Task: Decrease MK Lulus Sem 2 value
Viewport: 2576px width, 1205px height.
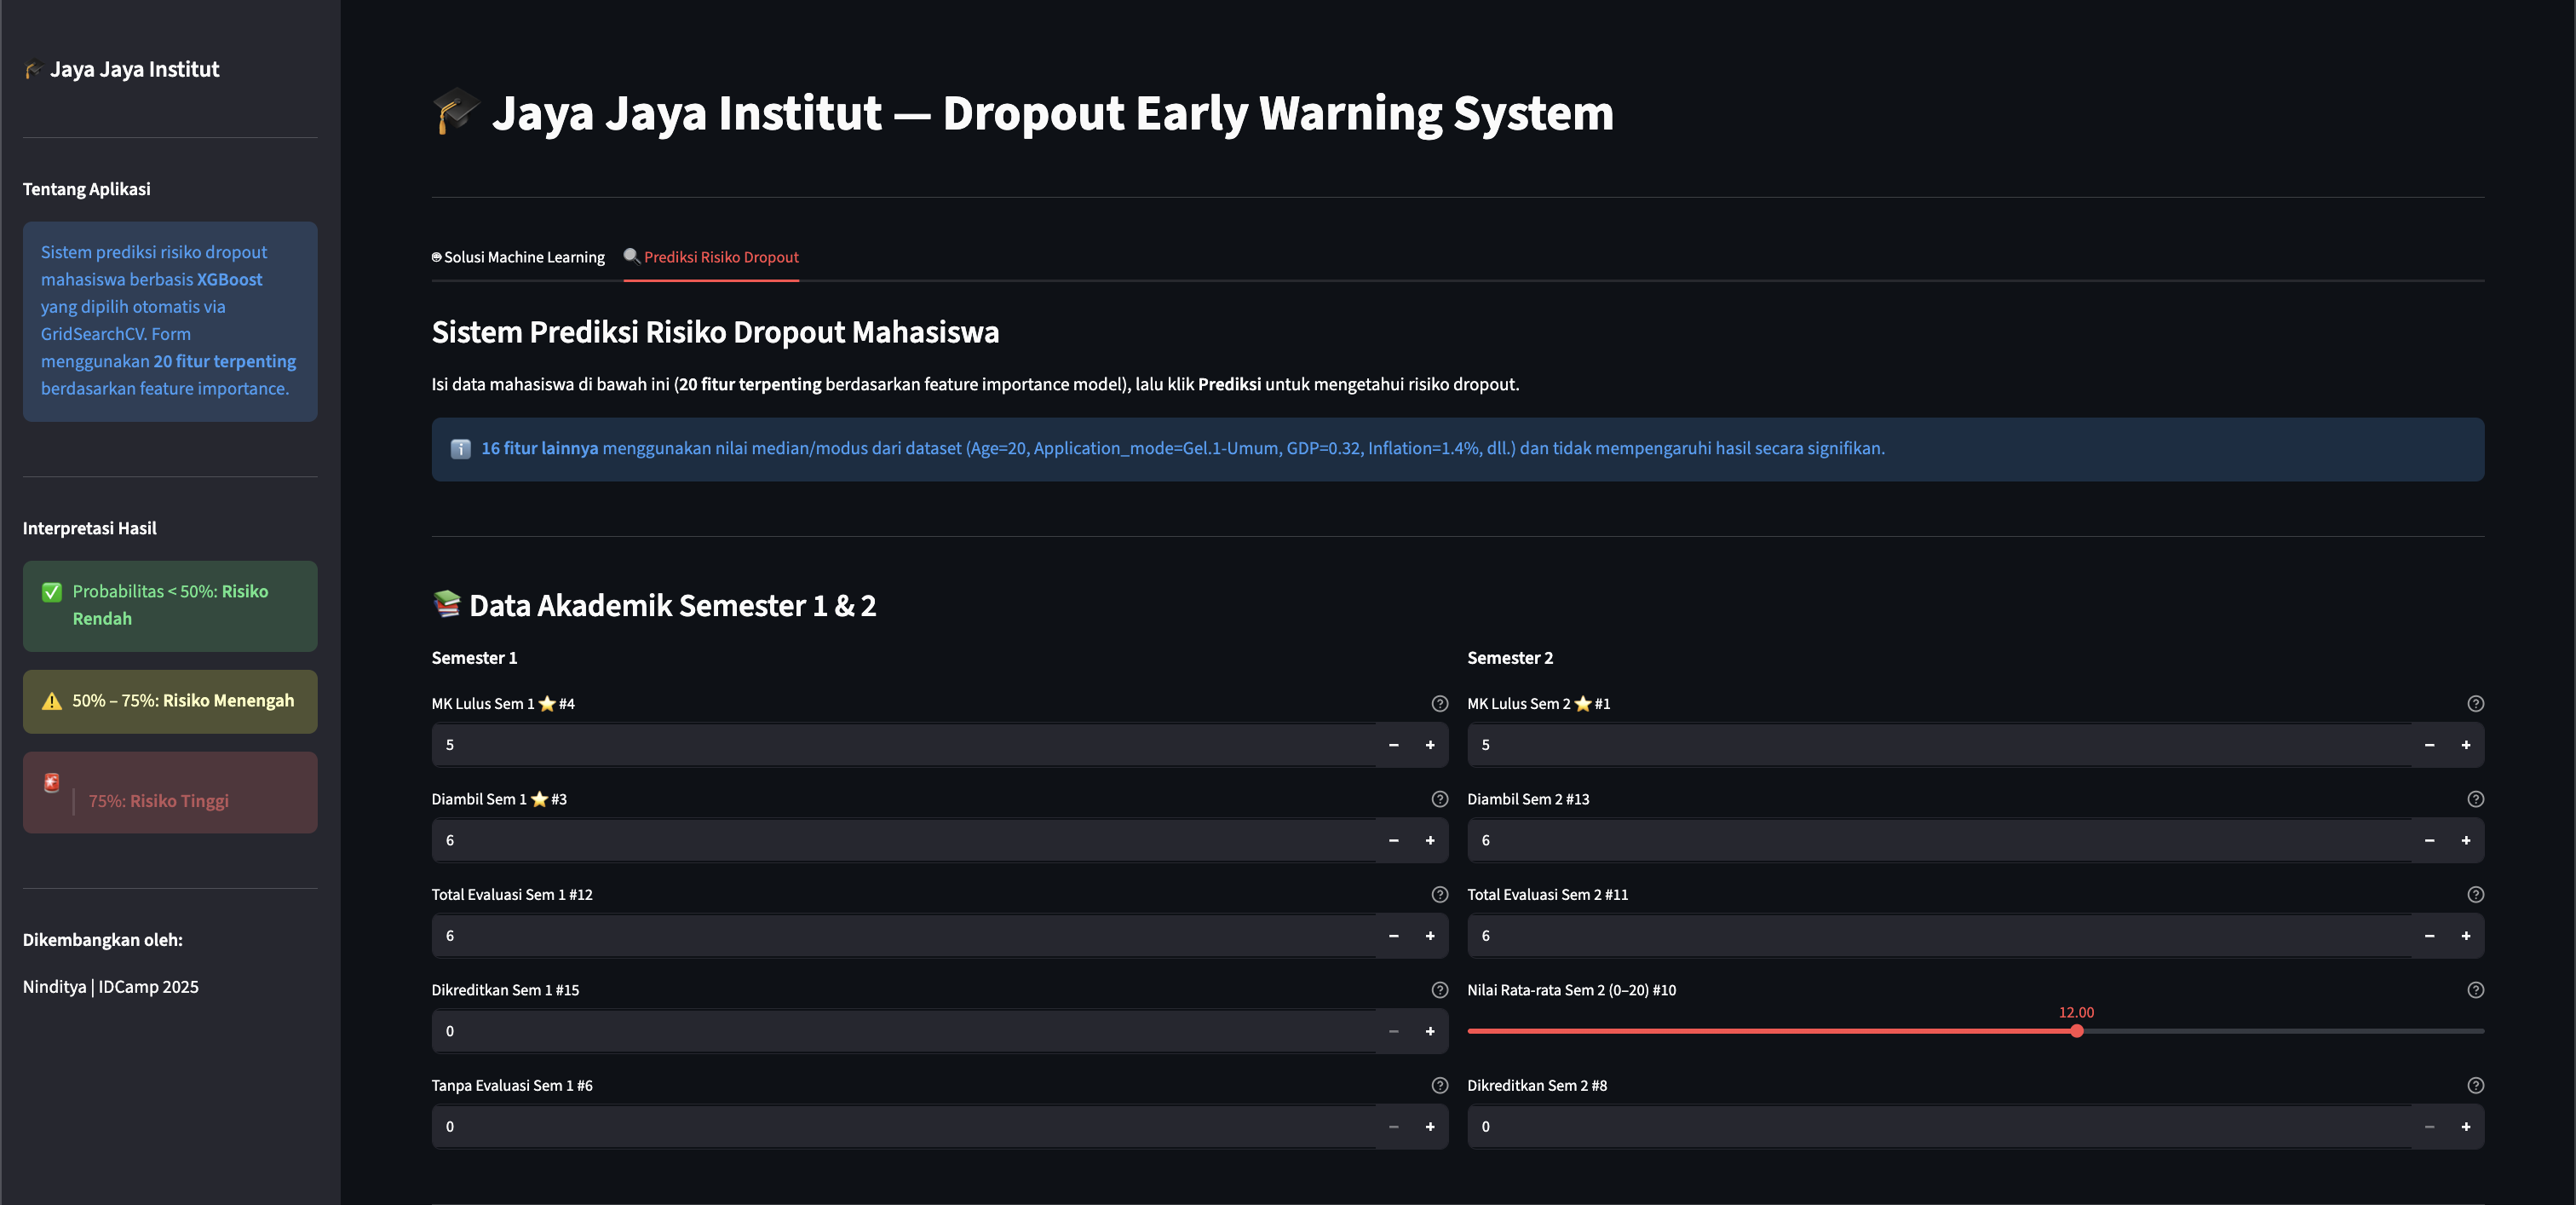Action: click(x=2429, y=745)
